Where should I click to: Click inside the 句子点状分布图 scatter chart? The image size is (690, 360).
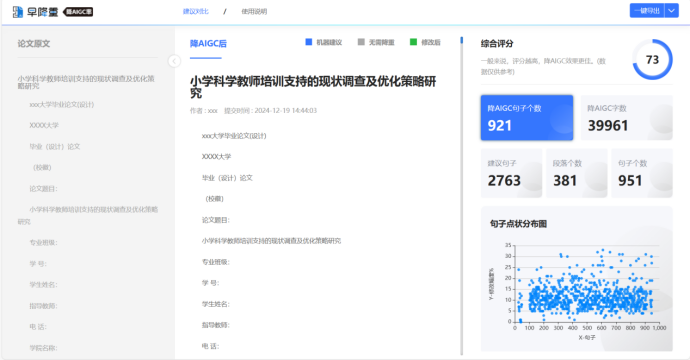point(587,284)
